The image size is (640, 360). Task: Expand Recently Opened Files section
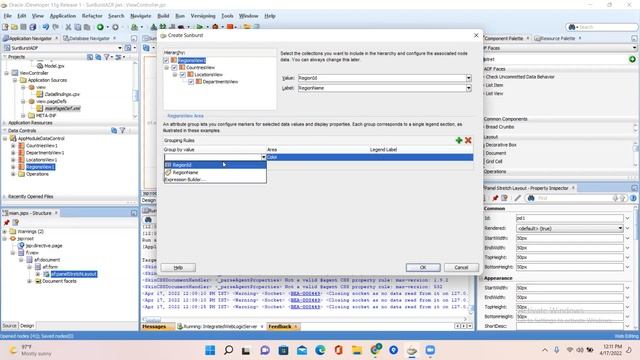[x=4, y=197]
